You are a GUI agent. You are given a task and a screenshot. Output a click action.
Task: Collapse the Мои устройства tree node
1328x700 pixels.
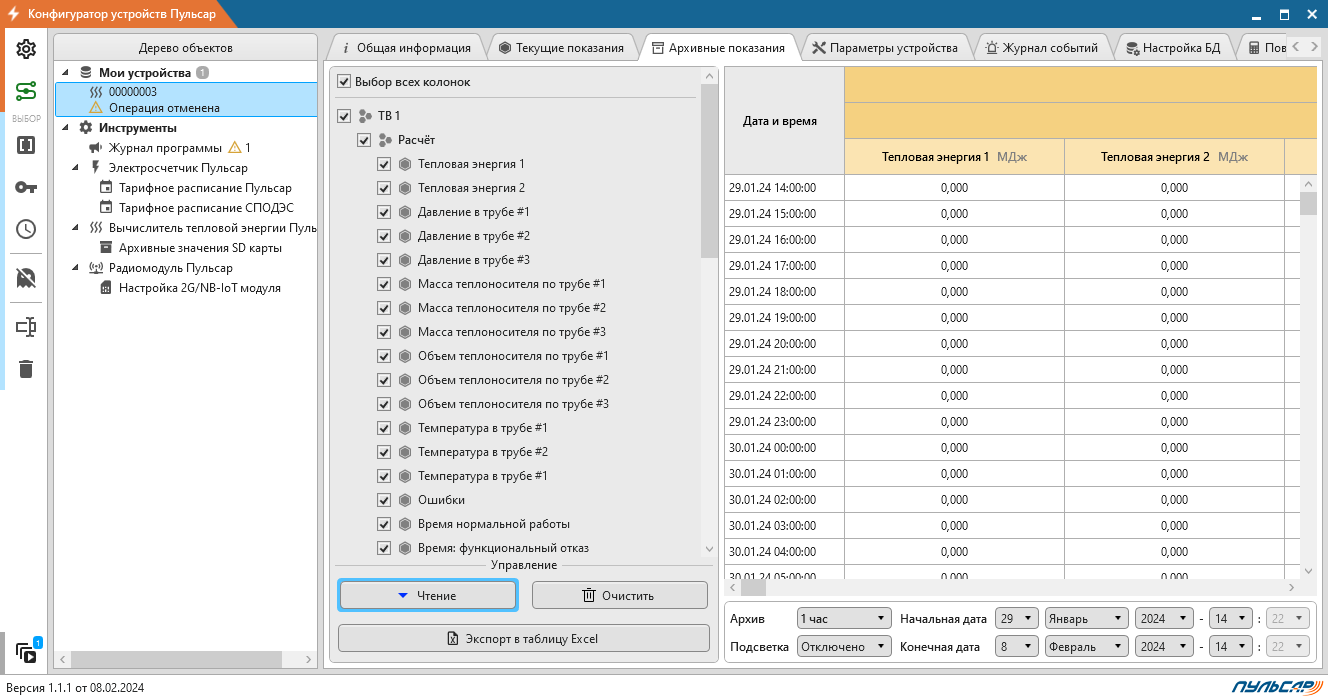point(66,72)
